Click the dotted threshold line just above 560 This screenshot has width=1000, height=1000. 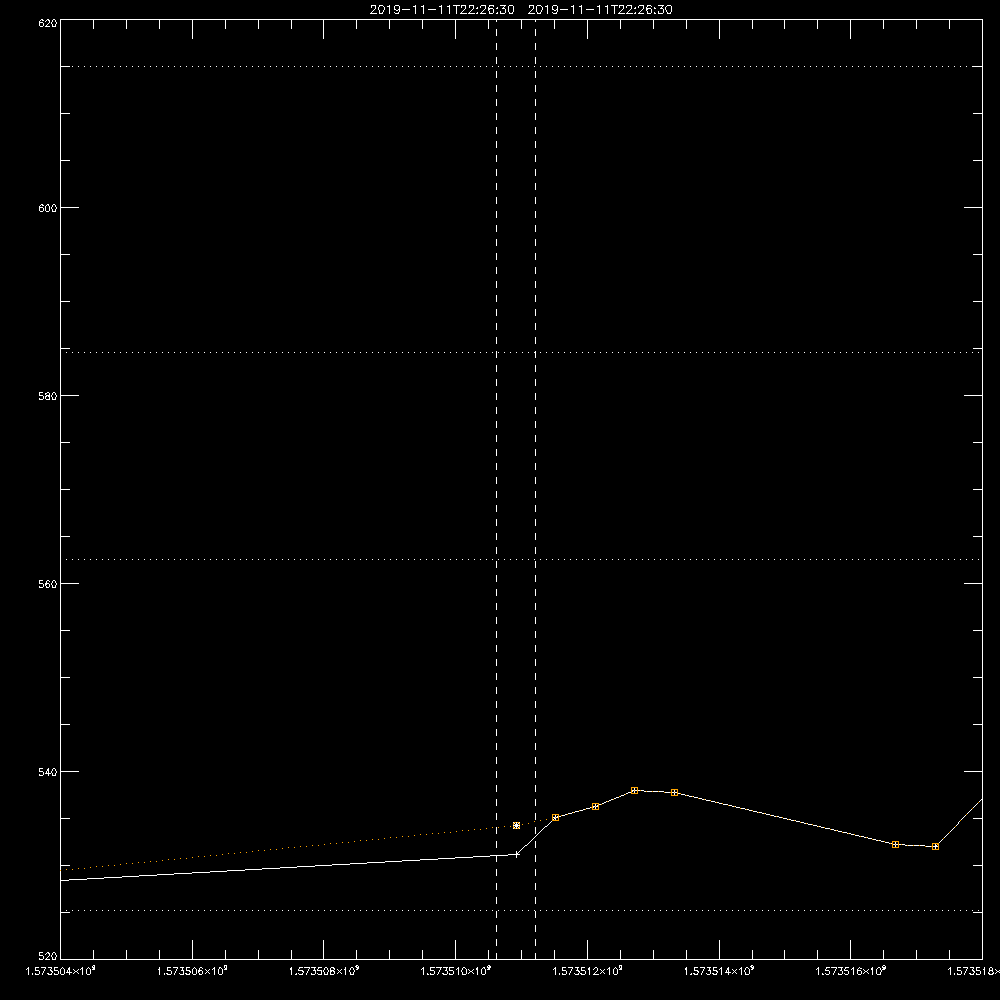coord(521,559)
